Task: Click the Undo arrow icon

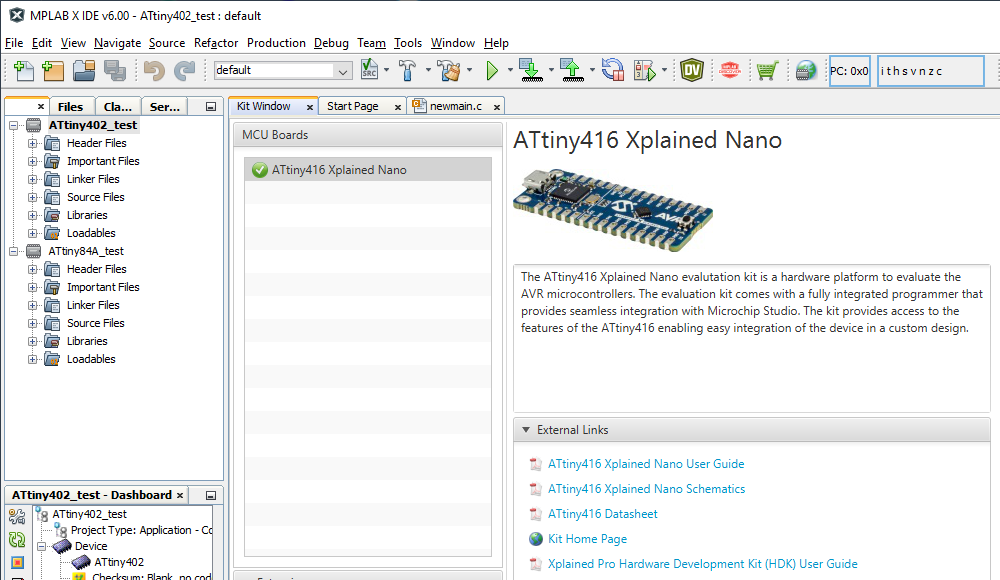Action: 154,70
